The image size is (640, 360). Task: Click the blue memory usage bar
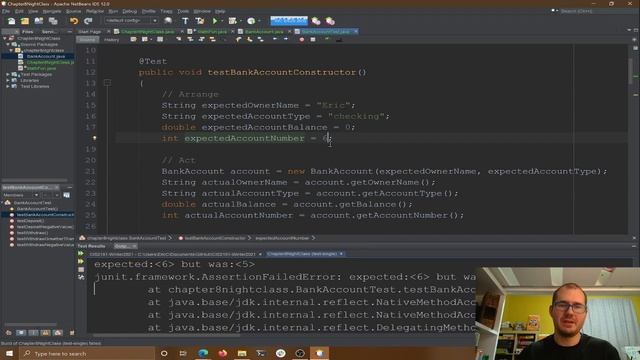[x=289, y=20]
